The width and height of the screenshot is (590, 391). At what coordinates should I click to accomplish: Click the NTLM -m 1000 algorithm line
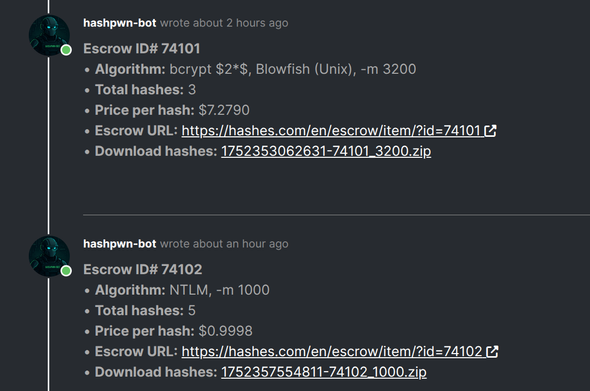(x=182, y=290)
